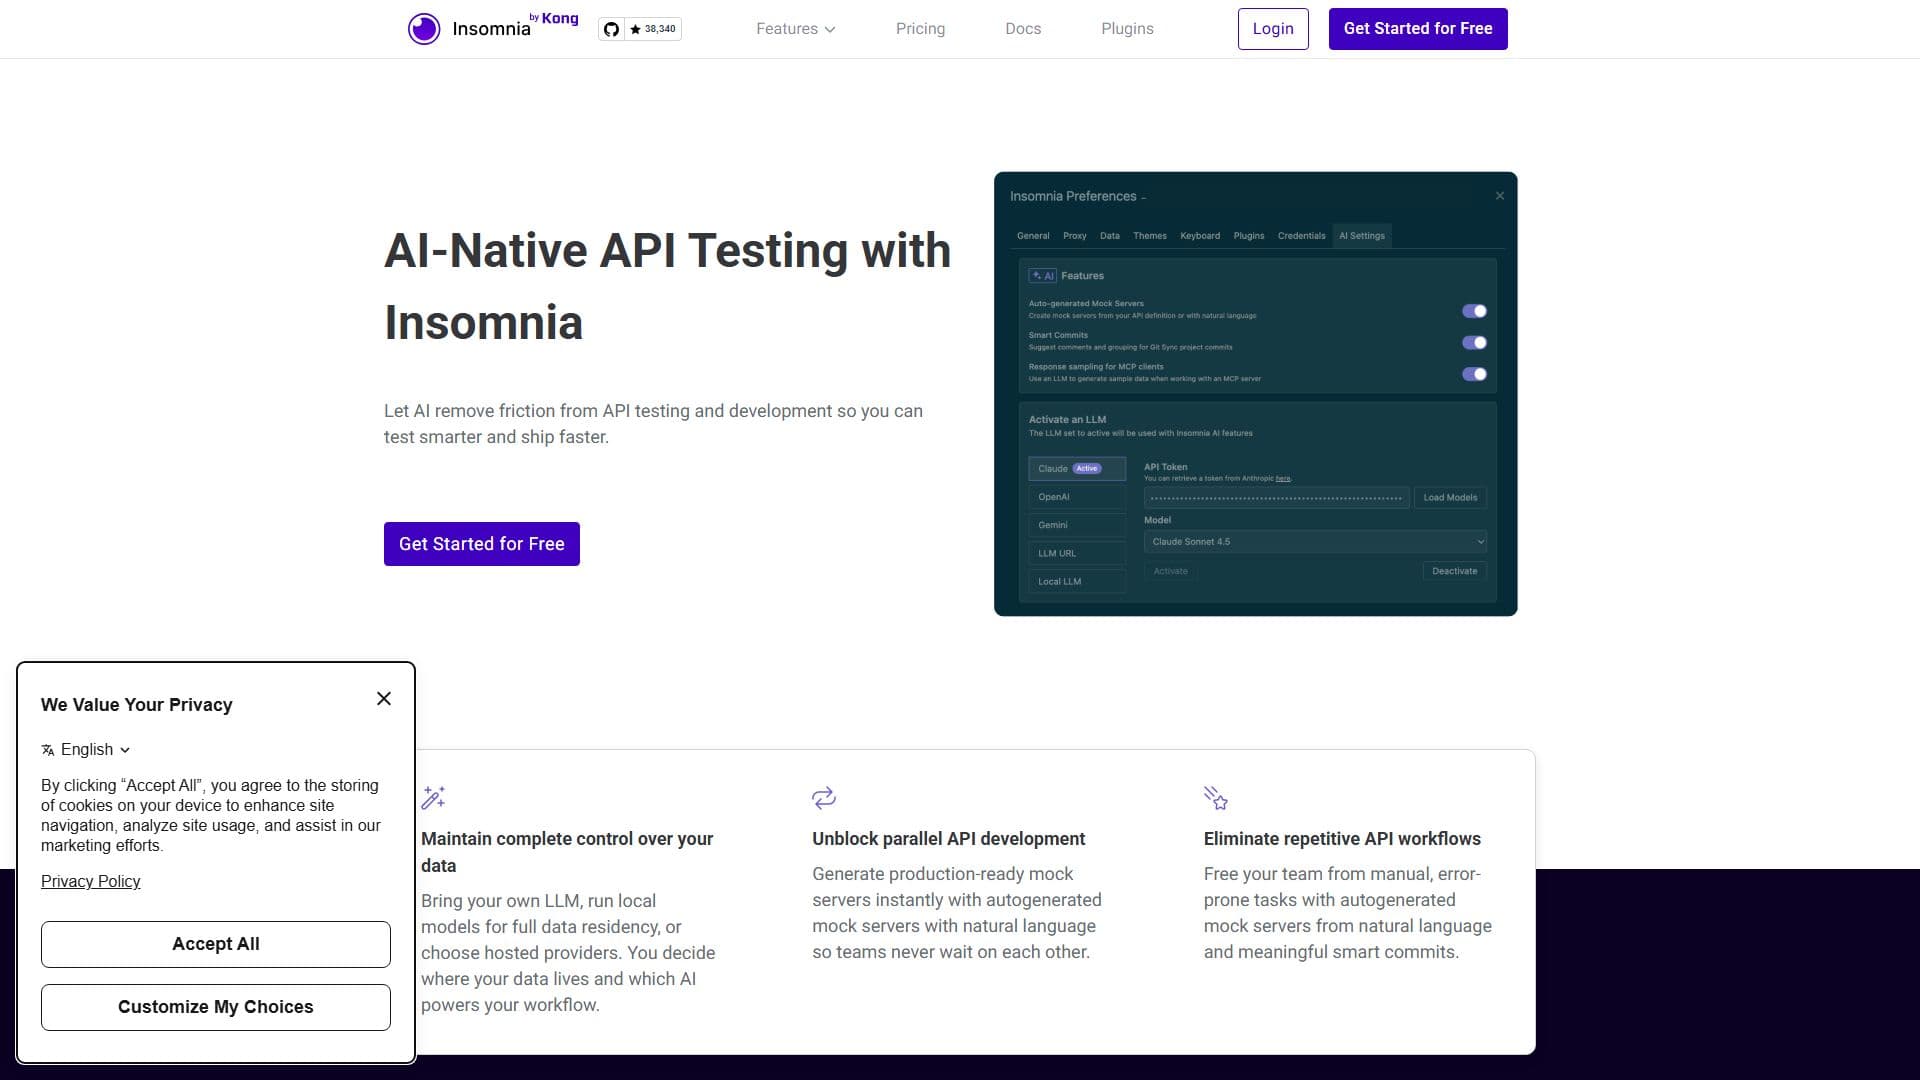Switch to the Plugins tab in Insomnia Preferences
Image resolution: width=1920 pixels, height=1080 pixels.
(1249, 236)
